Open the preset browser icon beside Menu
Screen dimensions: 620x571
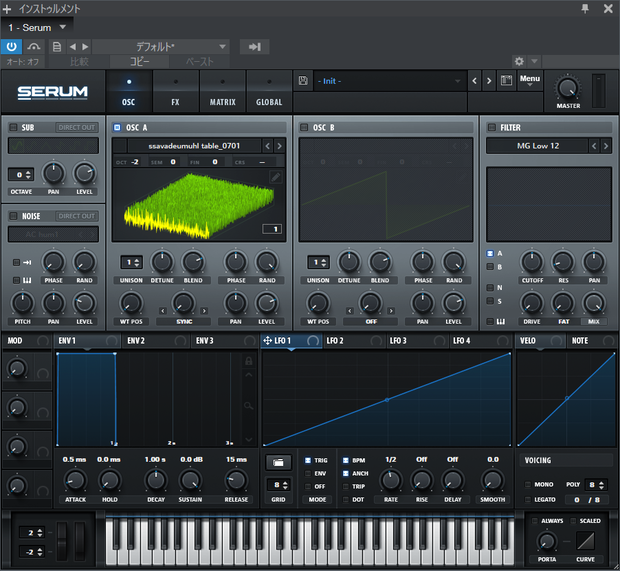pyautogui.click(x=507, y=81)
